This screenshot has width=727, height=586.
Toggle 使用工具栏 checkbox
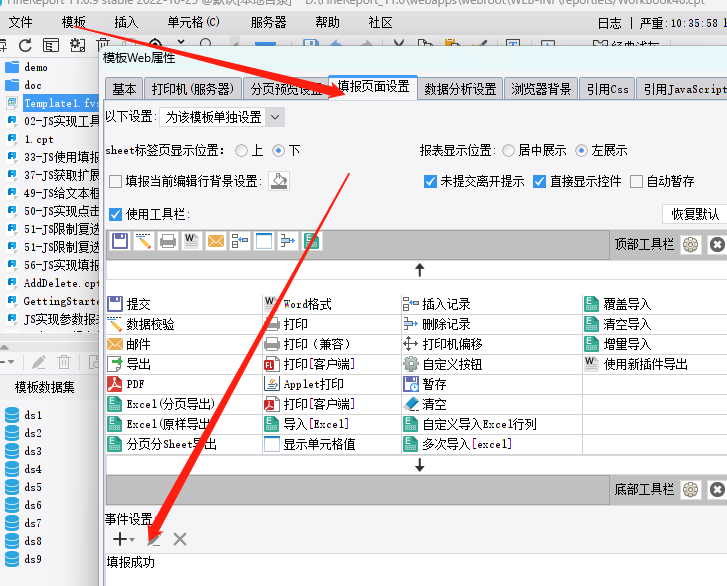pos(115,214)
